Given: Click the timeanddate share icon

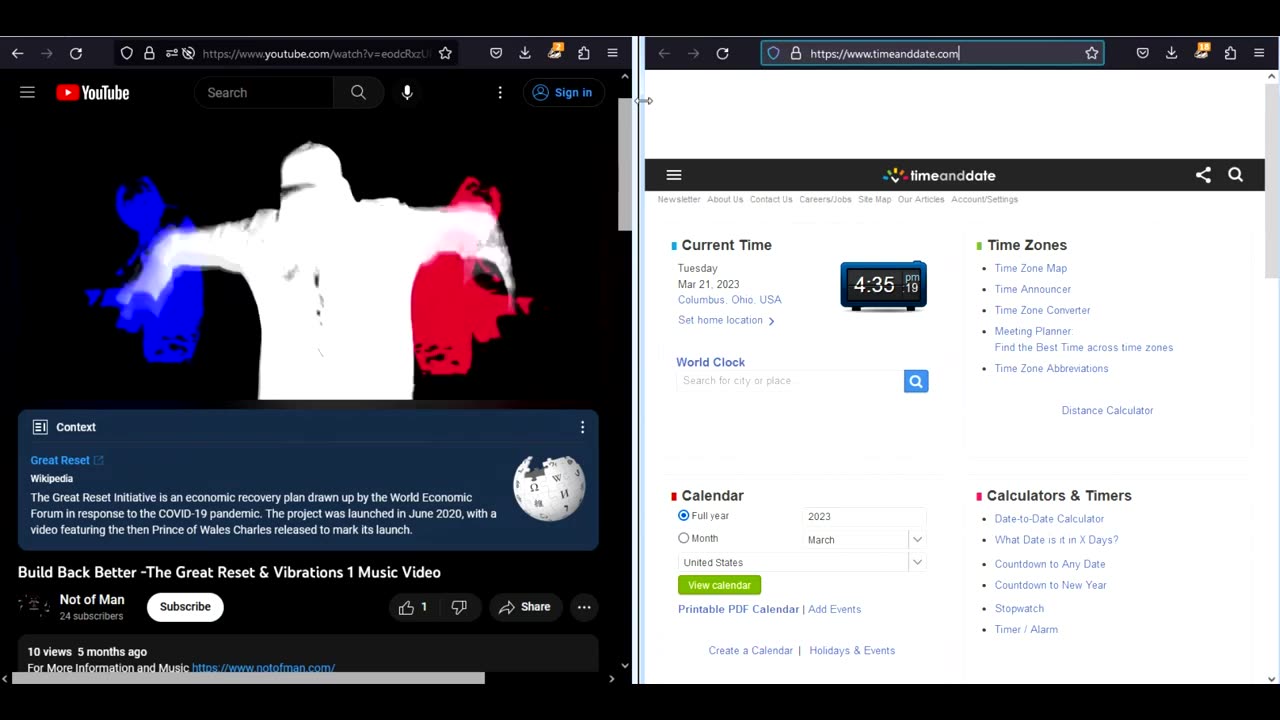Looking at the screenshot, I should [x=1203, y=175].
